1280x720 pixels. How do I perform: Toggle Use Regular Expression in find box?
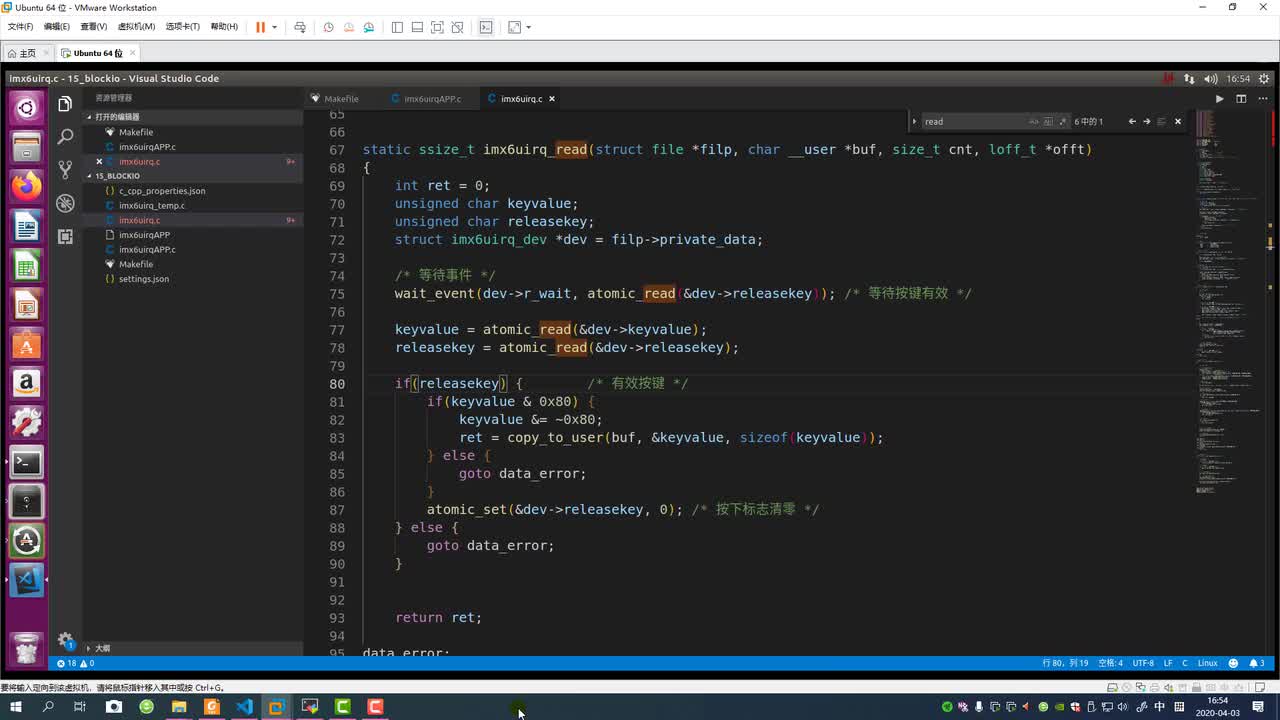[1063, 121]
